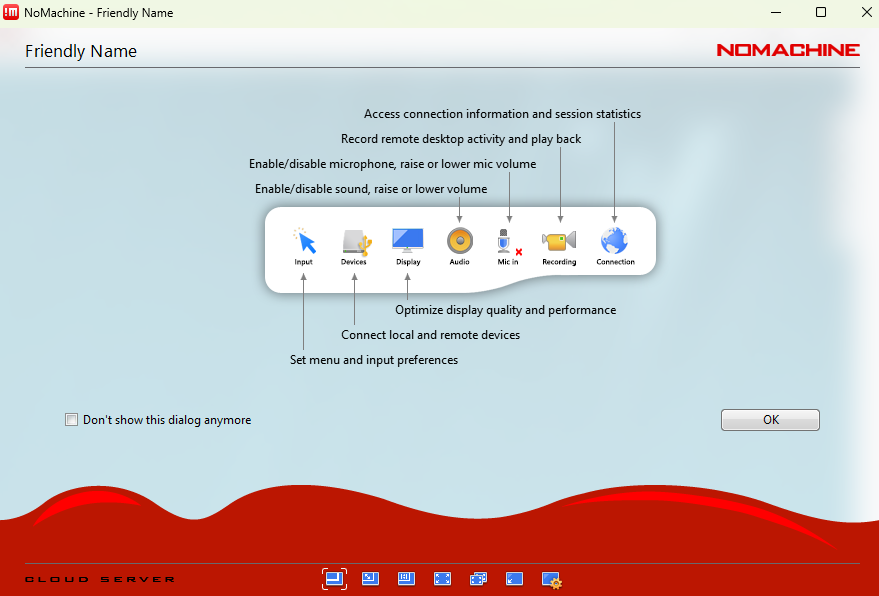Select the highlighted viewport mode icon in bottom toolbar
Image resolution: width=879 pixels, height=596 pixels.
(x=334, y=578)
